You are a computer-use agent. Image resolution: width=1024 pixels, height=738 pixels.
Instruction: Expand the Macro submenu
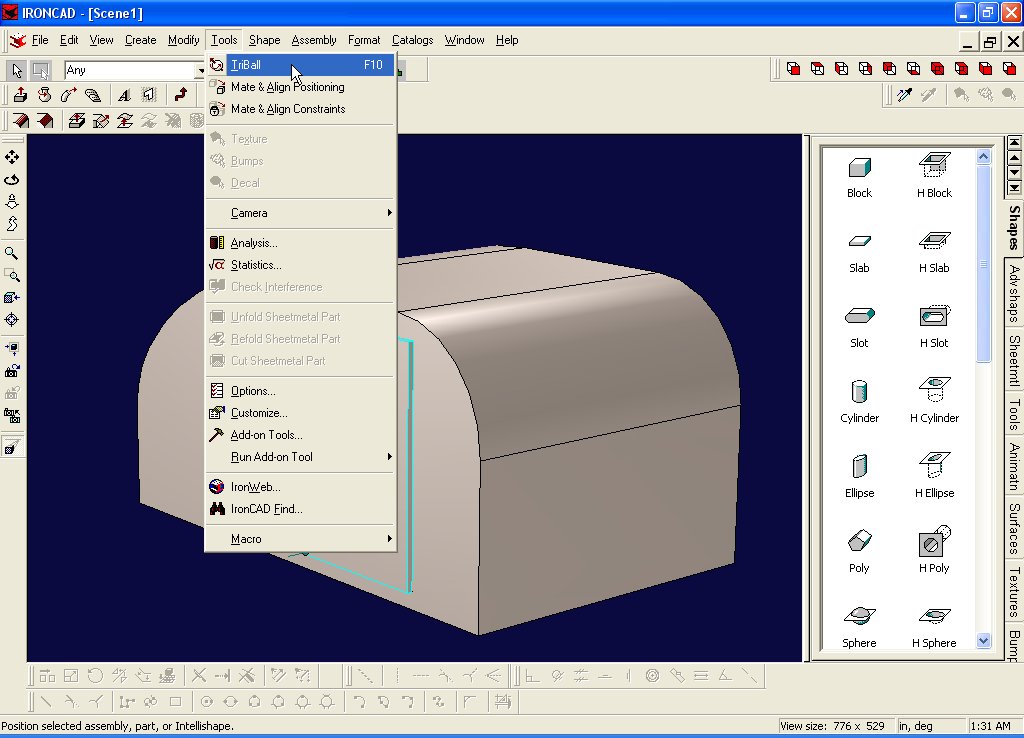[x=300, y=539]
